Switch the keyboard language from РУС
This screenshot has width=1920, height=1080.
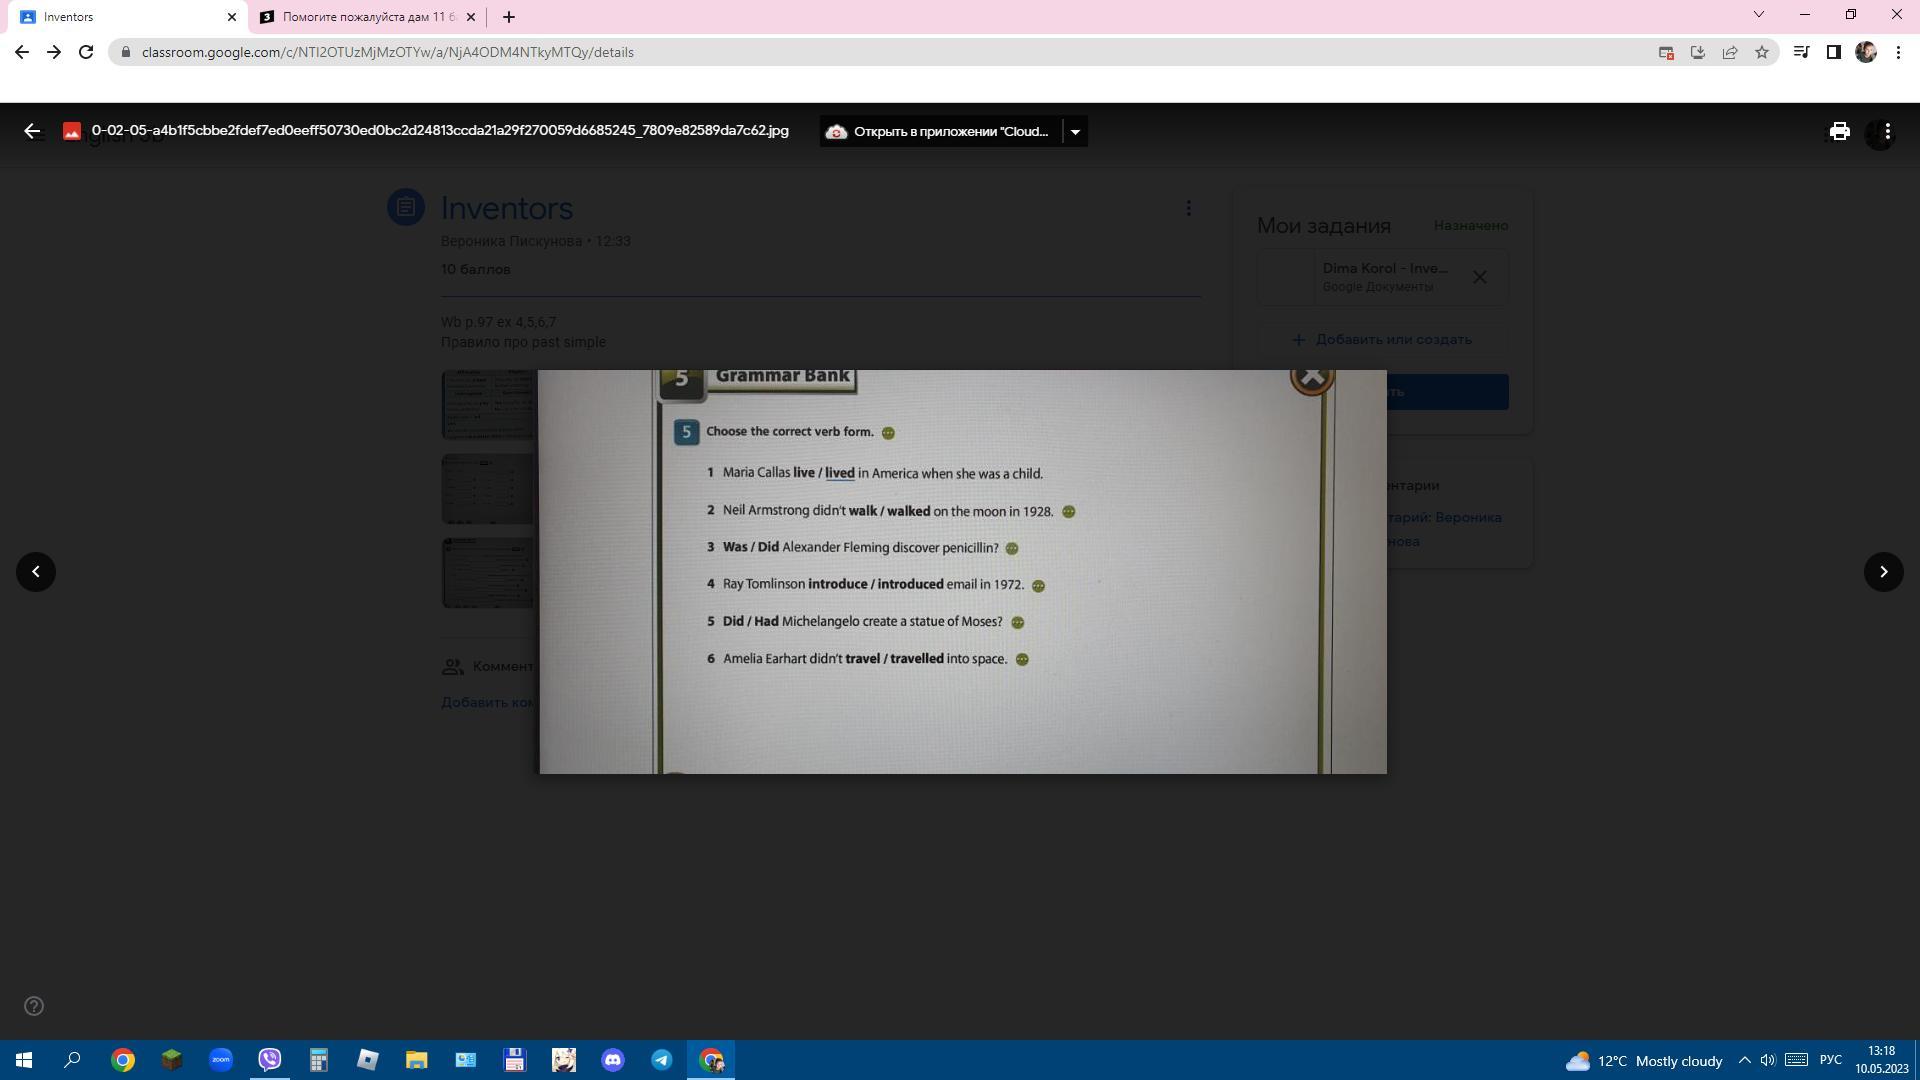(1830, 1060)
